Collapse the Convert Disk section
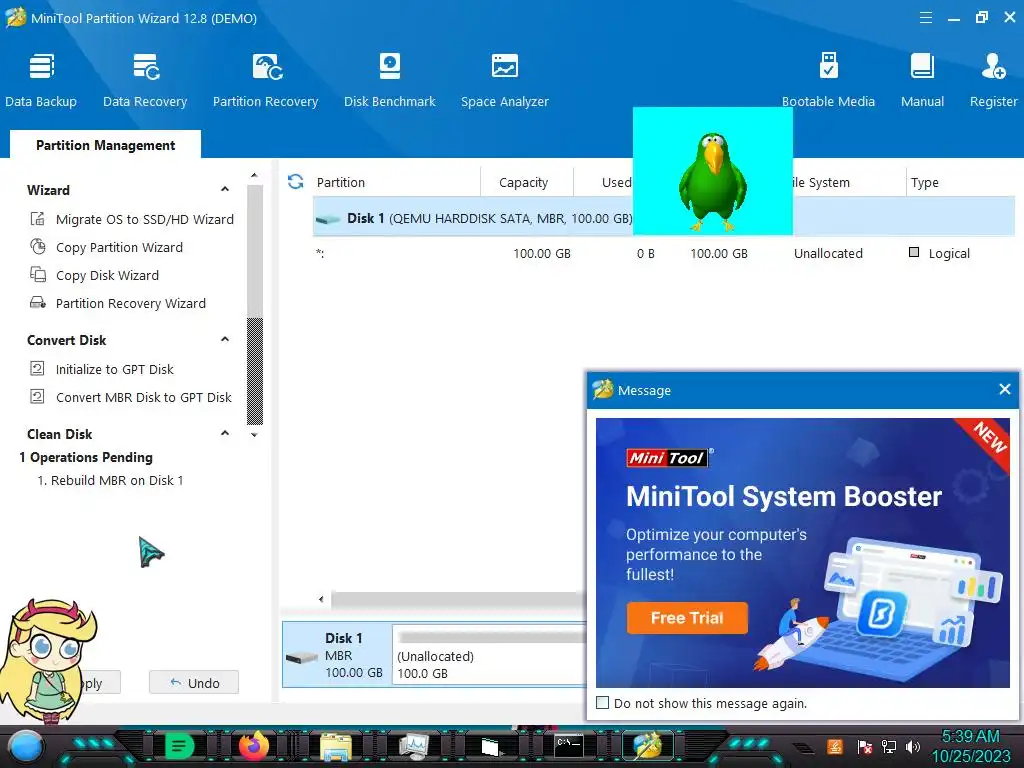The image size is (1024, 768). [x=225, y=339]
